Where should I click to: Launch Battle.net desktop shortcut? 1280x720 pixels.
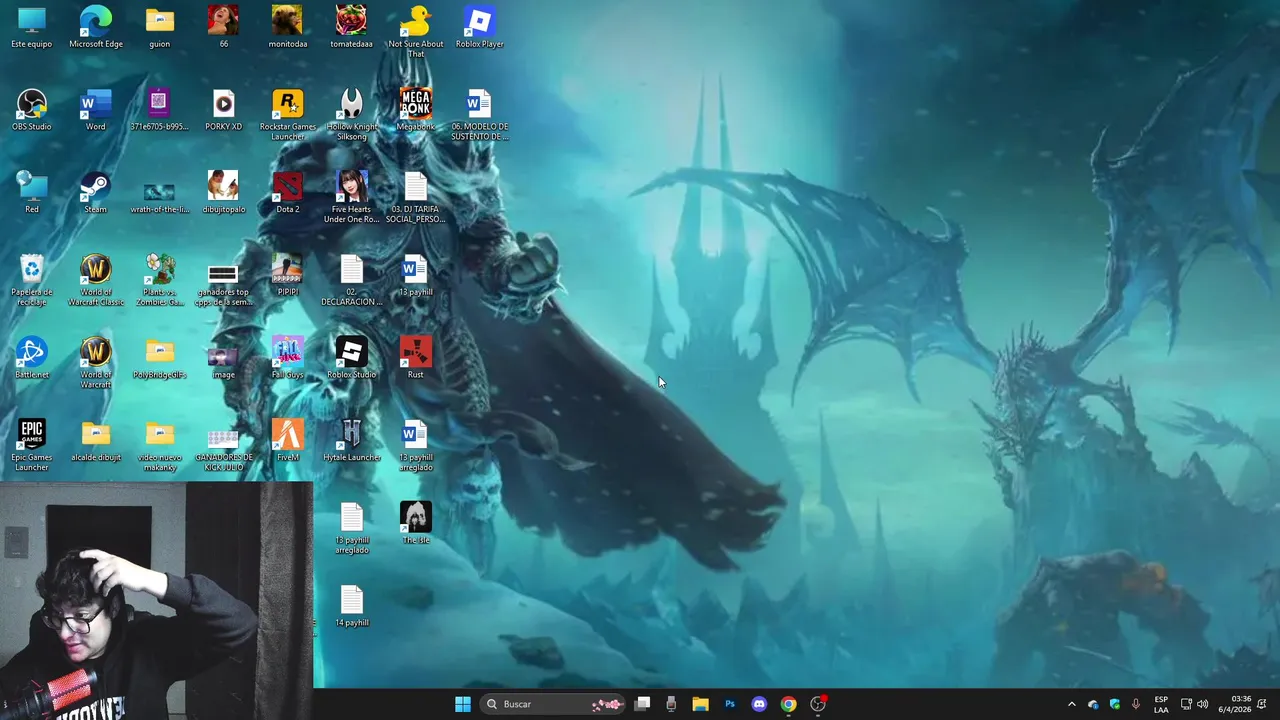point(32,358)
